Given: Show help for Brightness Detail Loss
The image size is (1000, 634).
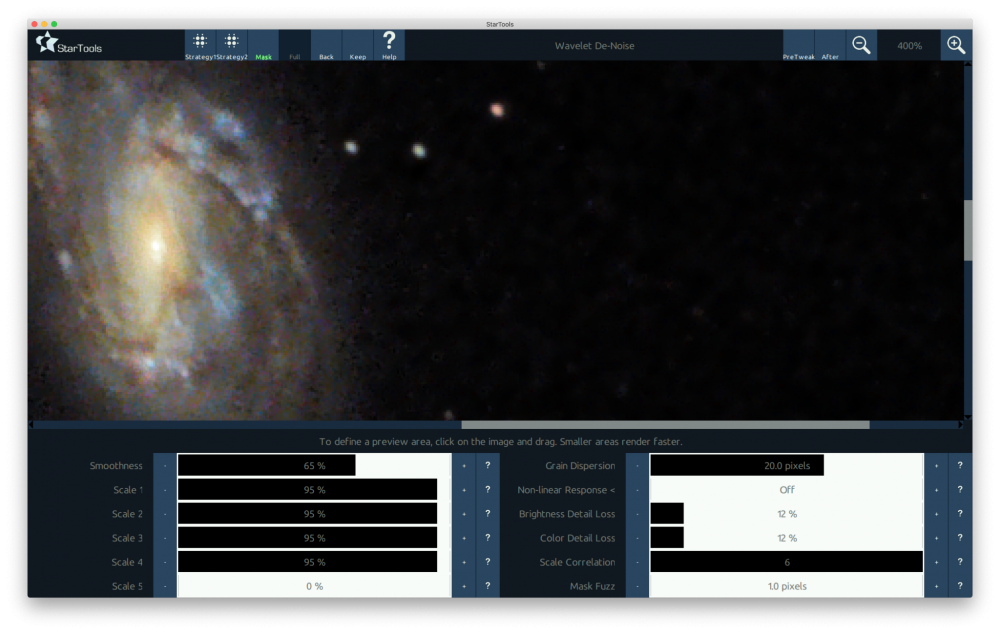Looking at the screenshot, I should [x=960, y=514].
